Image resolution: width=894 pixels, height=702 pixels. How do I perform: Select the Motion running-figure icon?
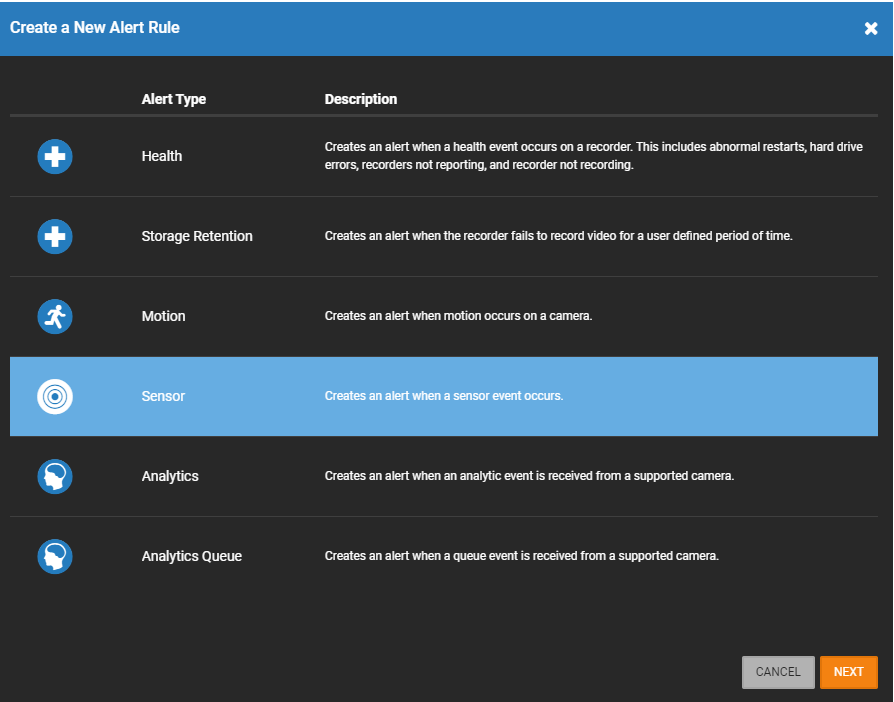[55, 317]
